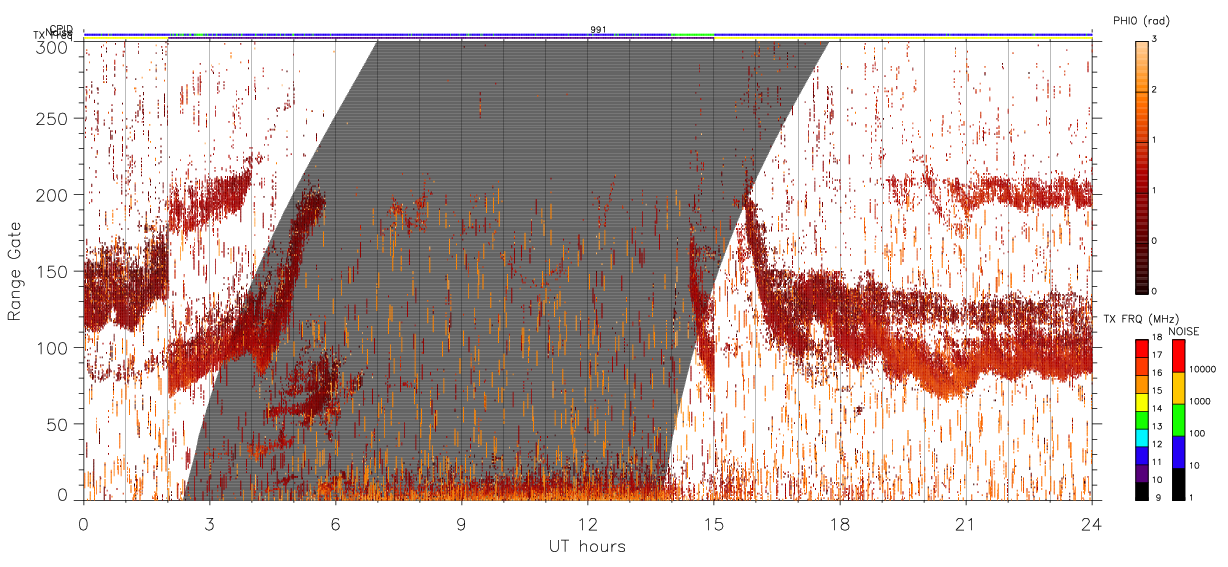Screen dimensions: 1228x567
Task: Click the UT hours axis label
Action: (x=586, y=546)
